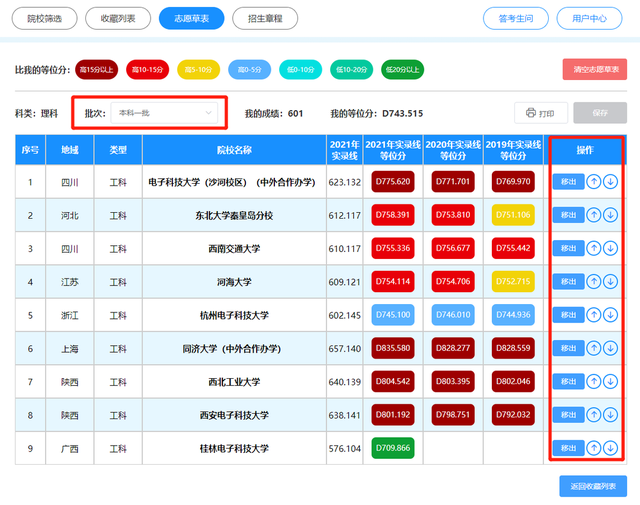Move 东北大学秦皇岛分校 row down
Viewport: 640px width, 505px height.
(x=610, y=215)
